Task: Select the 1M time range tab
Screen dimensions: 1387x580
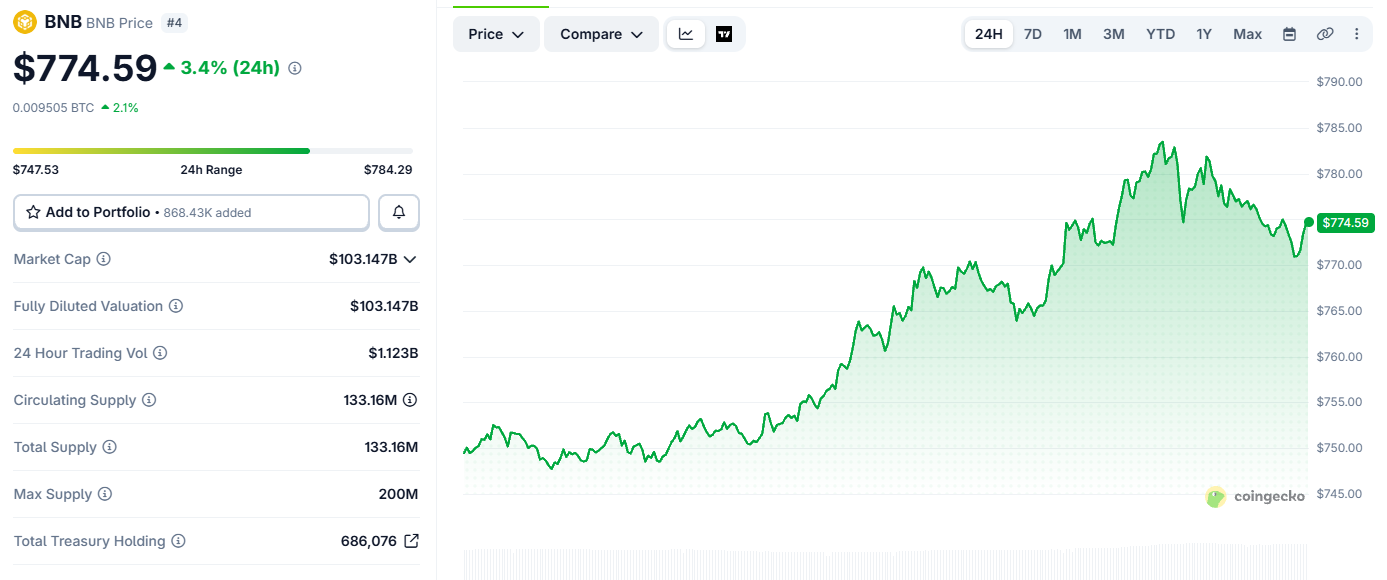Action: point(1072,34)
